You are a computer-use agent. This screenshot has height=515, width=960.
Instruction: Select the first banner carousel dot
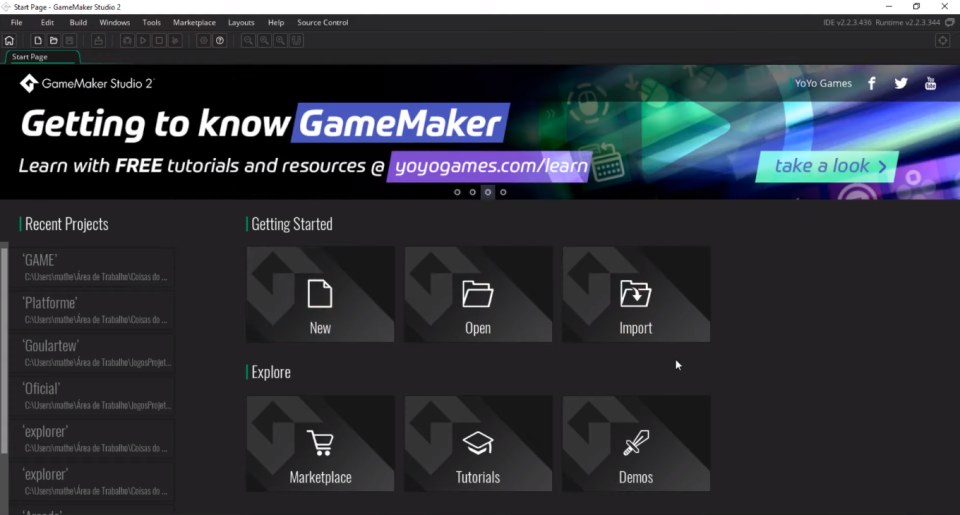pos(457,192)
